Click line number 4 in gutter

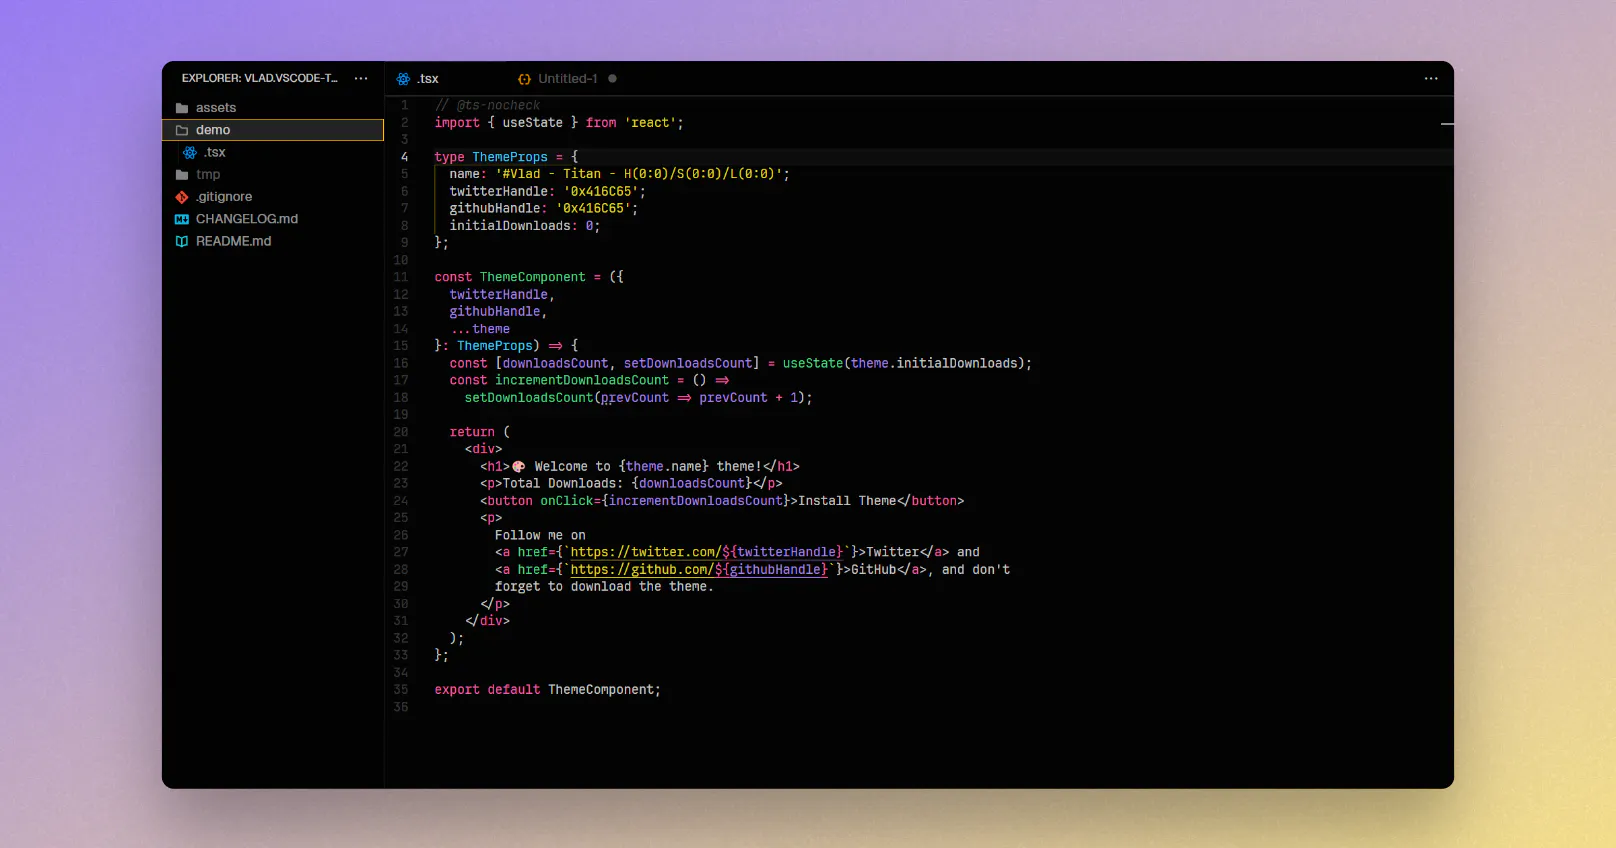(404, 157)
